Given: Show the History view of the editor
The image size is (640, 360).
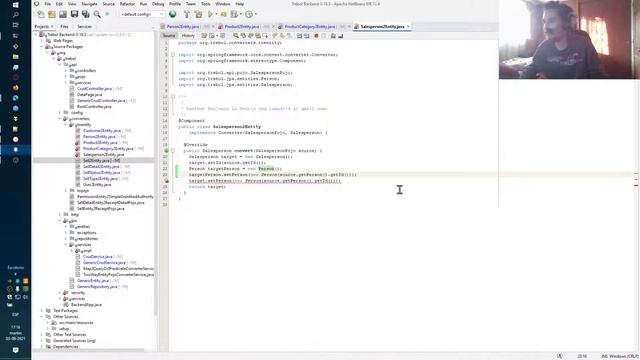Looking at the screenshot, I should click(x=188, y=36).
